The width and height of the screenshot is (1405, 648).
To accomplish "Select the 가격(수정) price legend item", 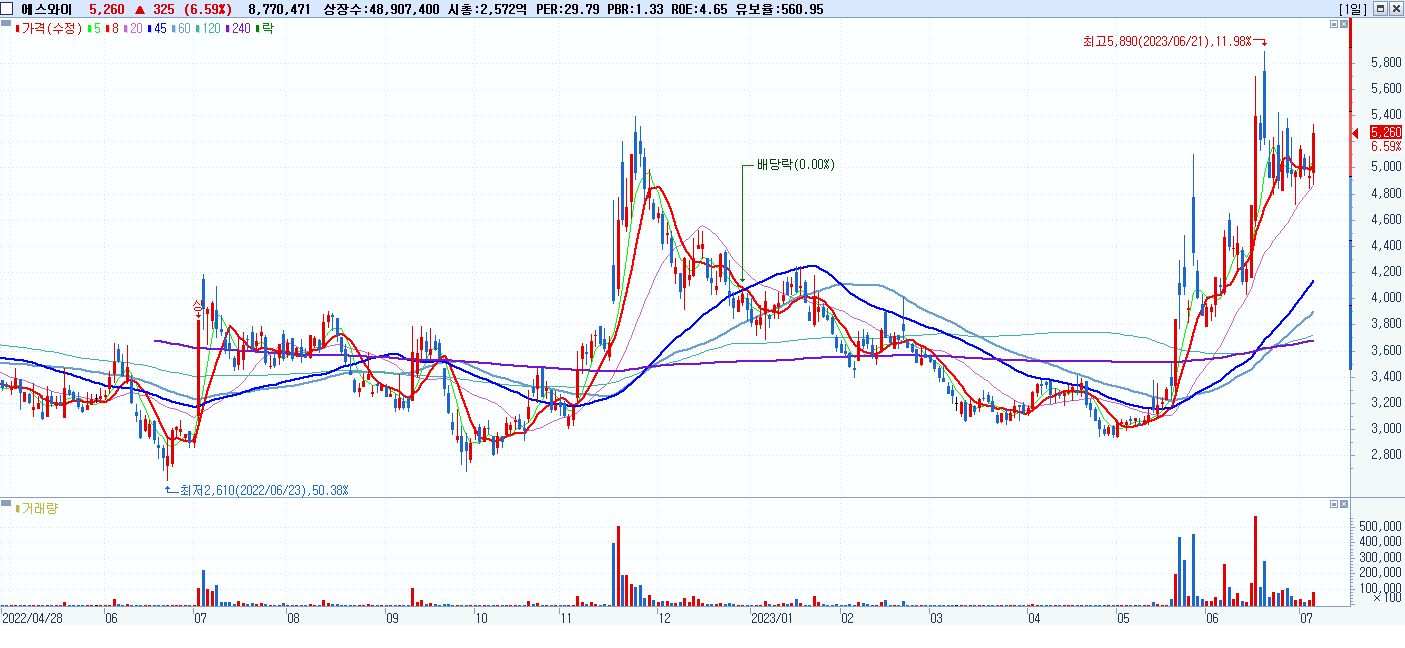I will pos(49,29).
